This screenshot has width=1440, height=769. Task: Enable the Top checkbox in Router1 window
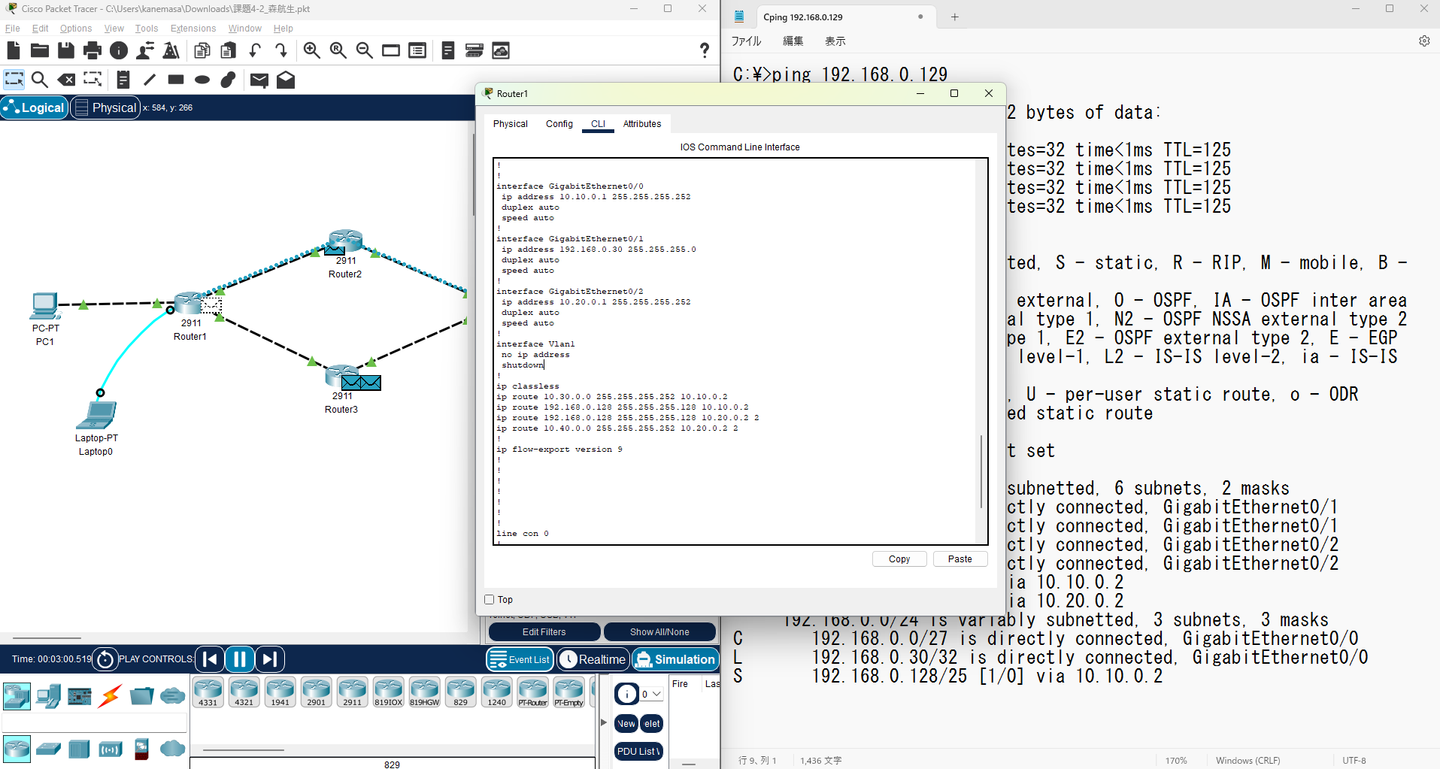coord(490,600)
